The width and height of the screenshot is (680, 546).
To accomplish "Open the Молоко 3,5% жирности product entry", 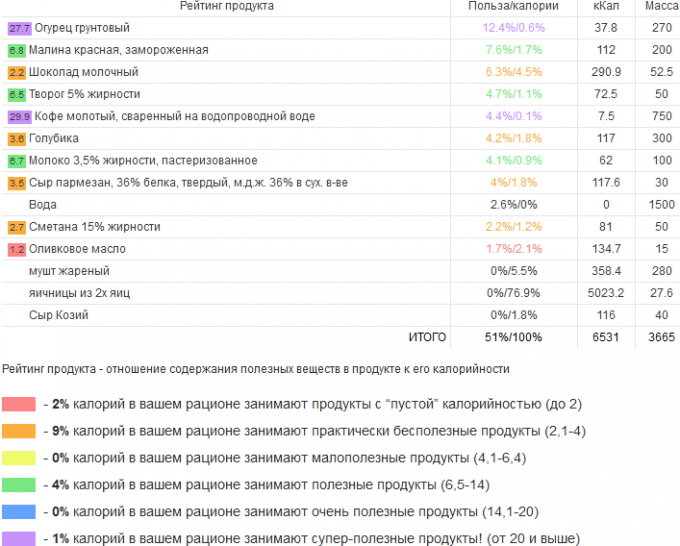I will [143, 161].
